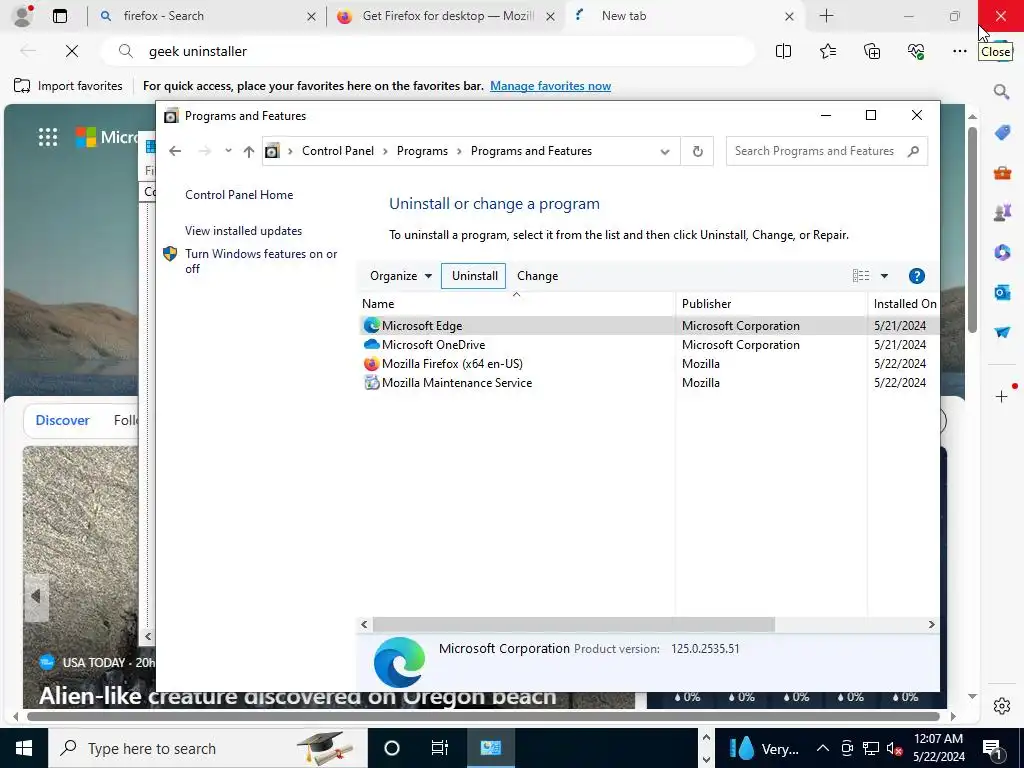Expand breadcrumb arrow after Programs
This screenshot has width=1024, height=768.
point(459,152)
